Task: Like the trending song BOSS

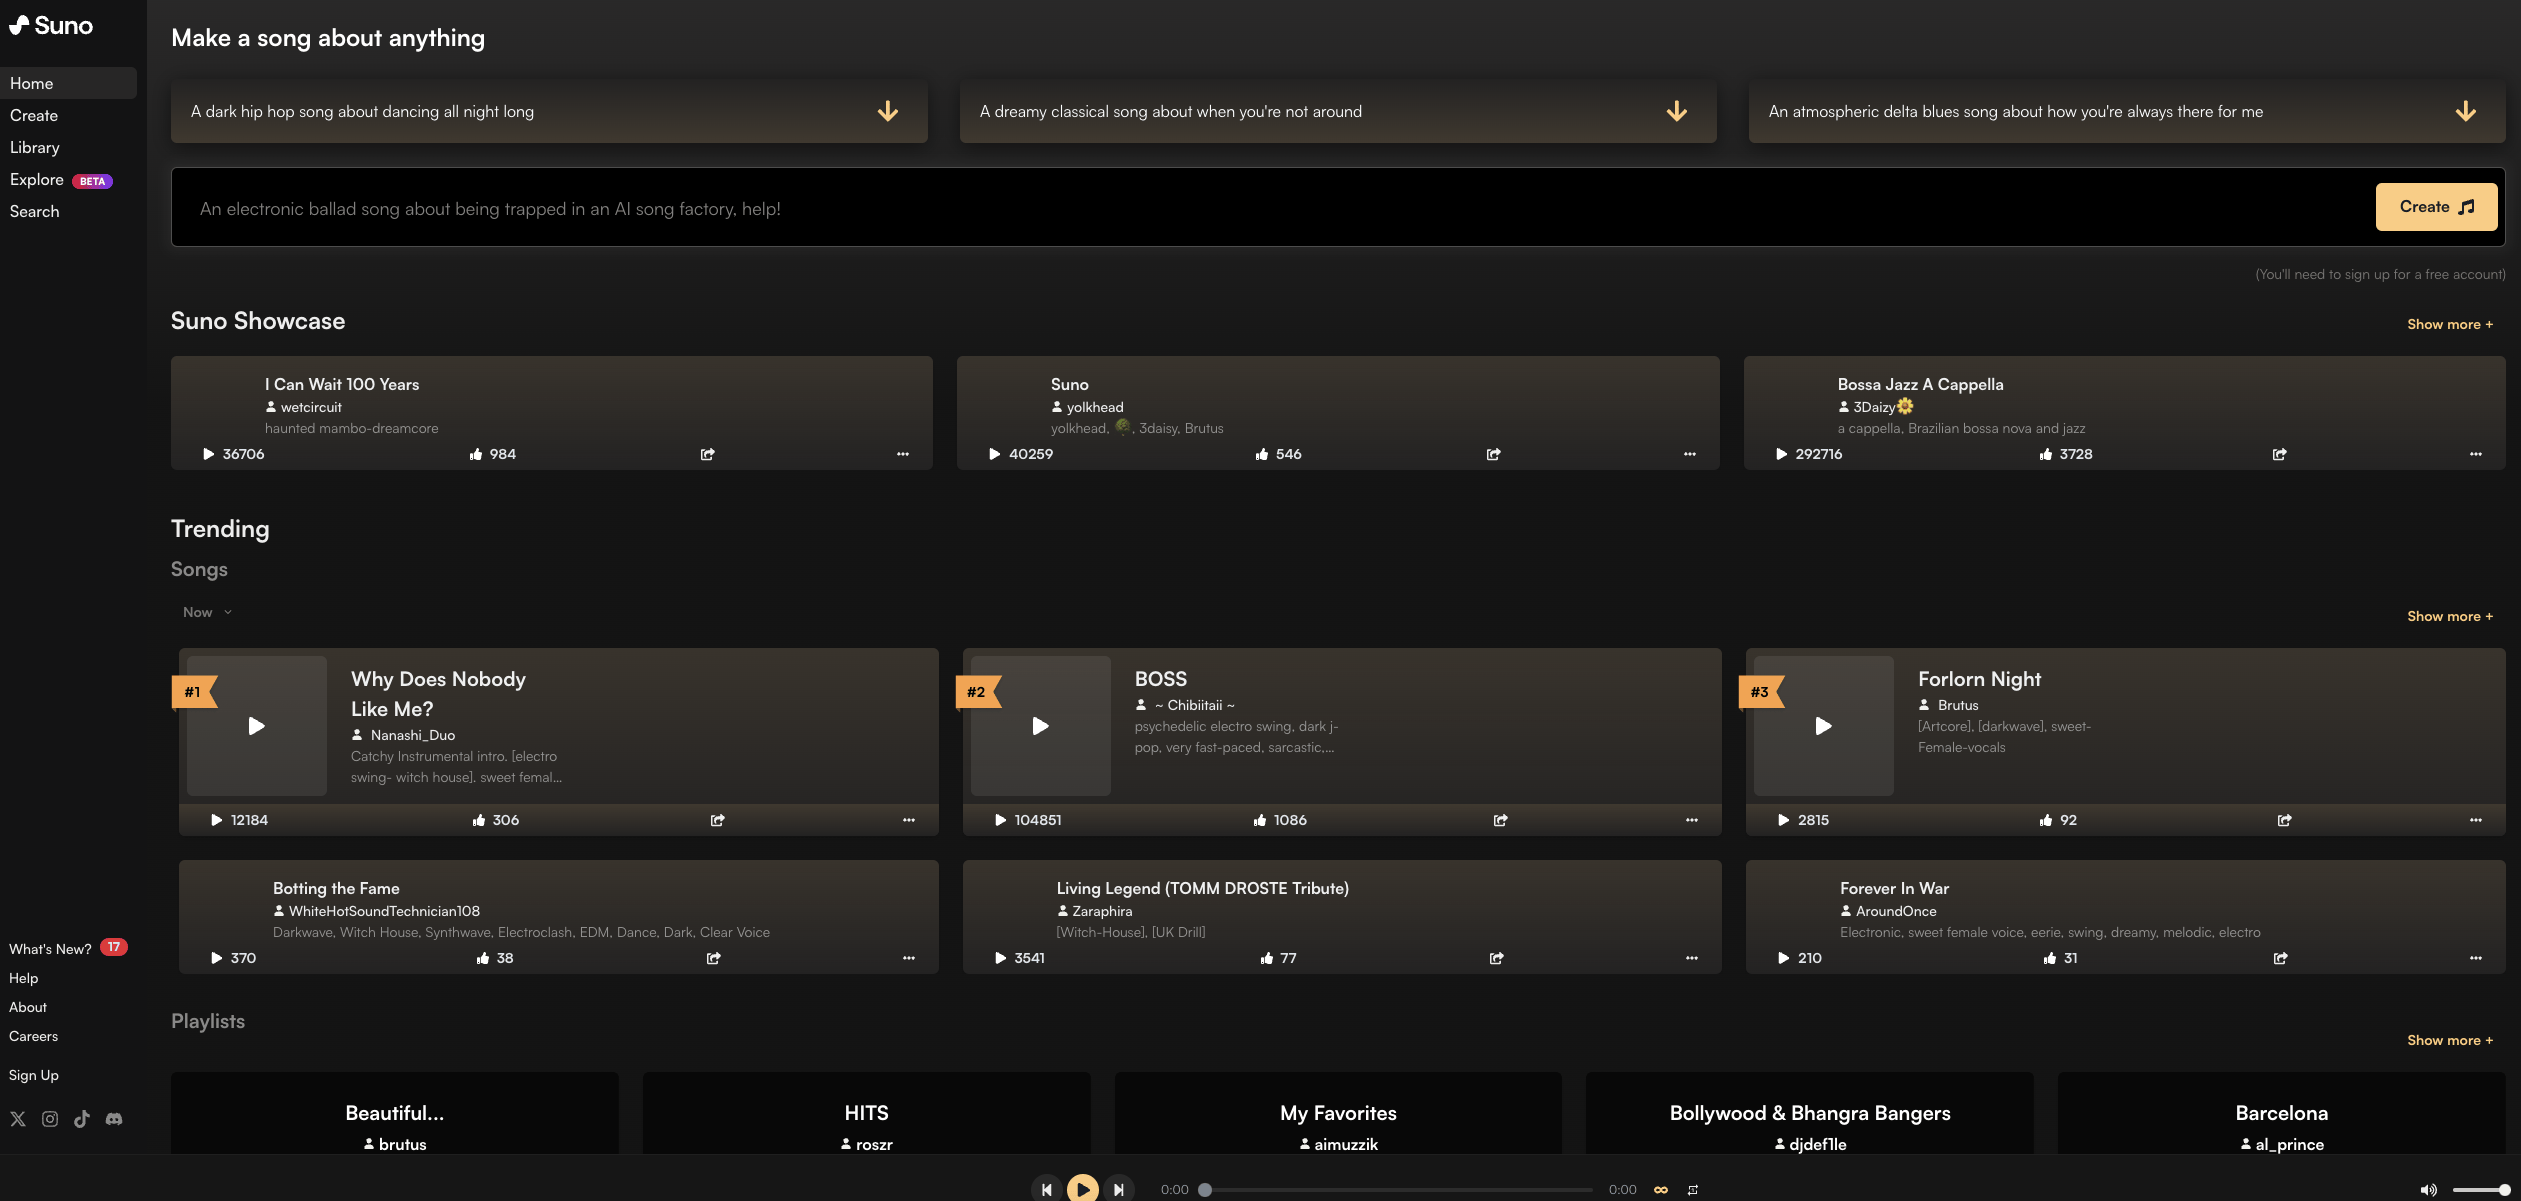Action: tap(1260, 820)
